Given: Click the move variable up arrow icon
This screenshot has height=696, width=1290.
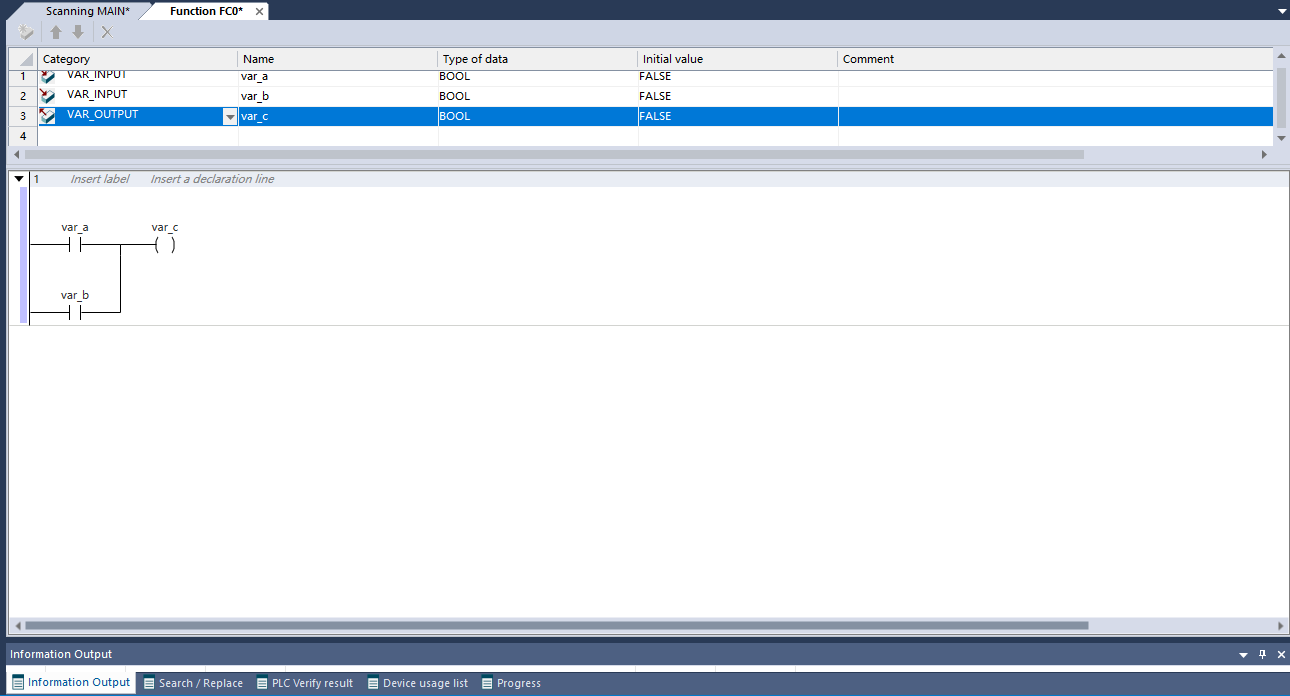Looking at the screenshot, I should [x=57, y=32].
